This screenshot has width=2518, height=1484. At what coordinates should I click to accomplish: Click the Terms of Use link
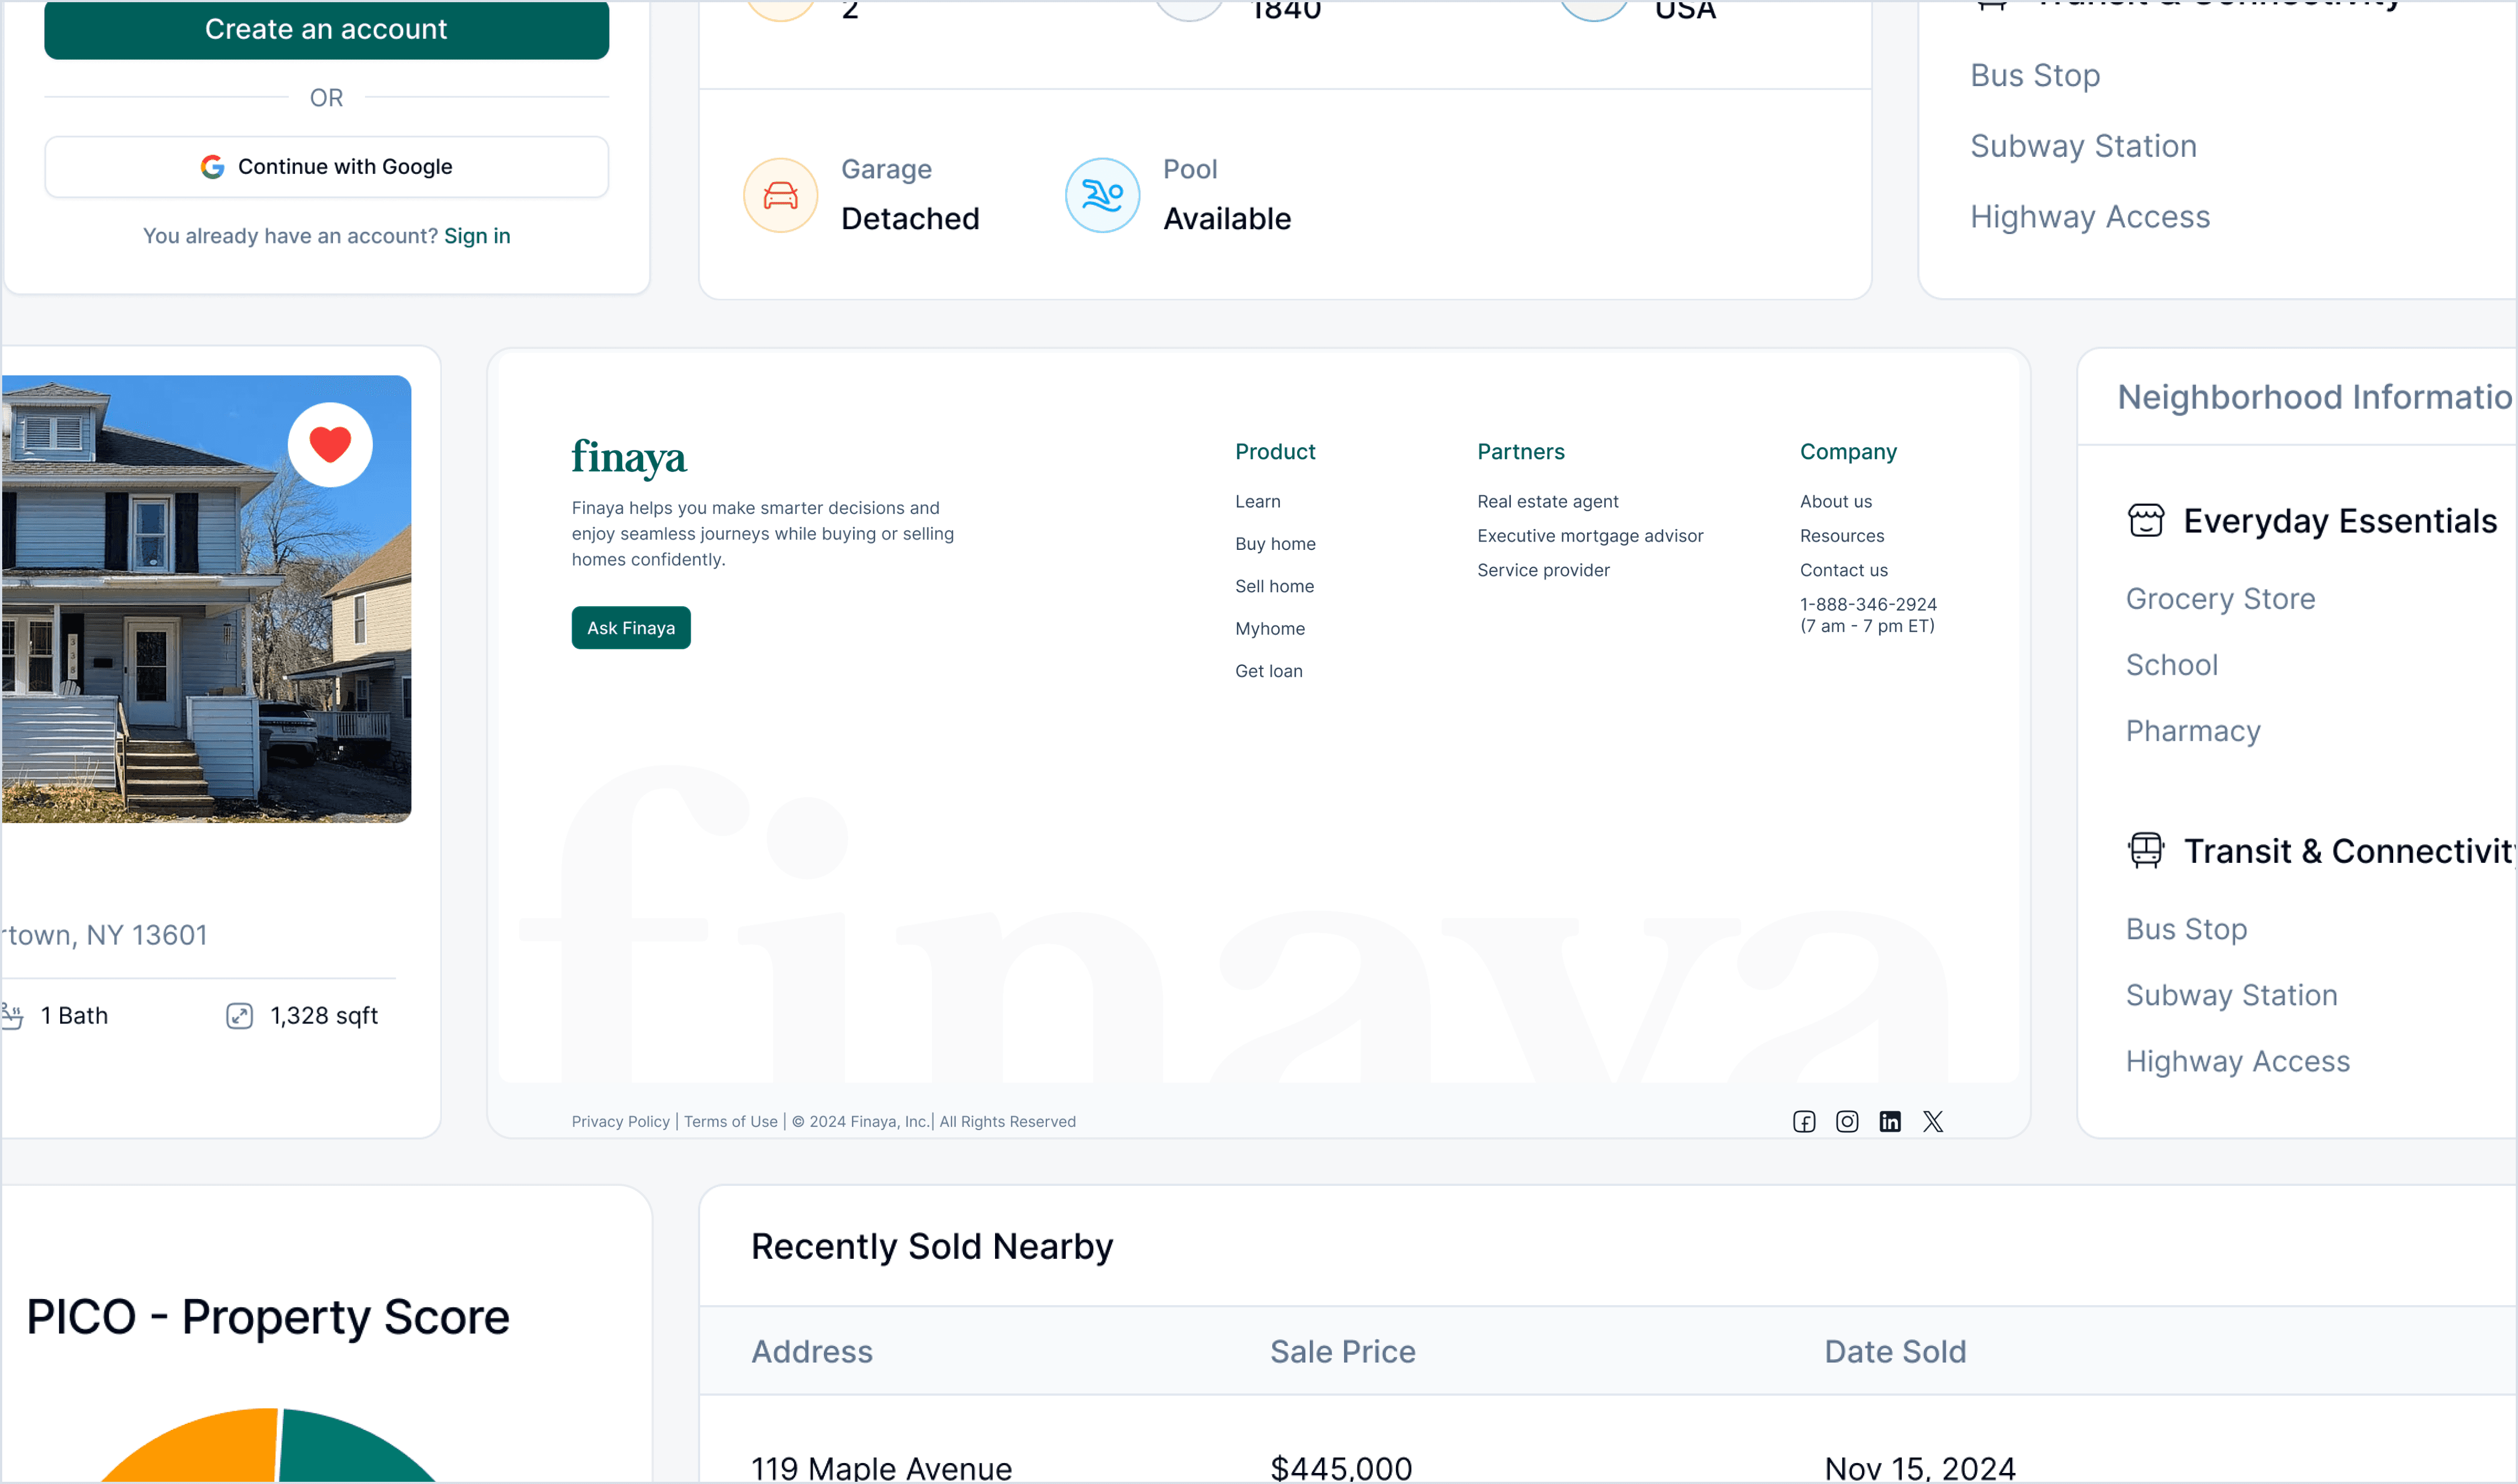point(730,1121)
